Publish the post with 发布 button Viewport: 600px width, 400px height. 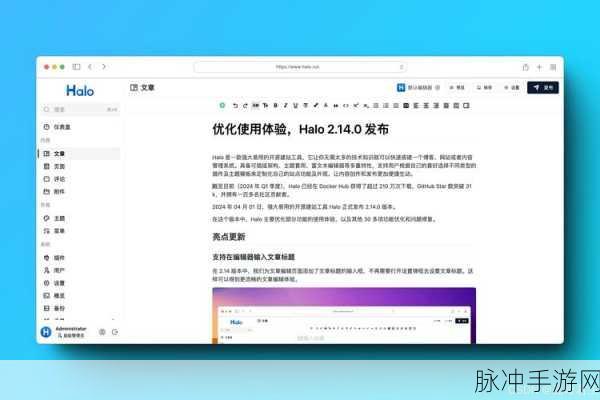click(543, 88)
